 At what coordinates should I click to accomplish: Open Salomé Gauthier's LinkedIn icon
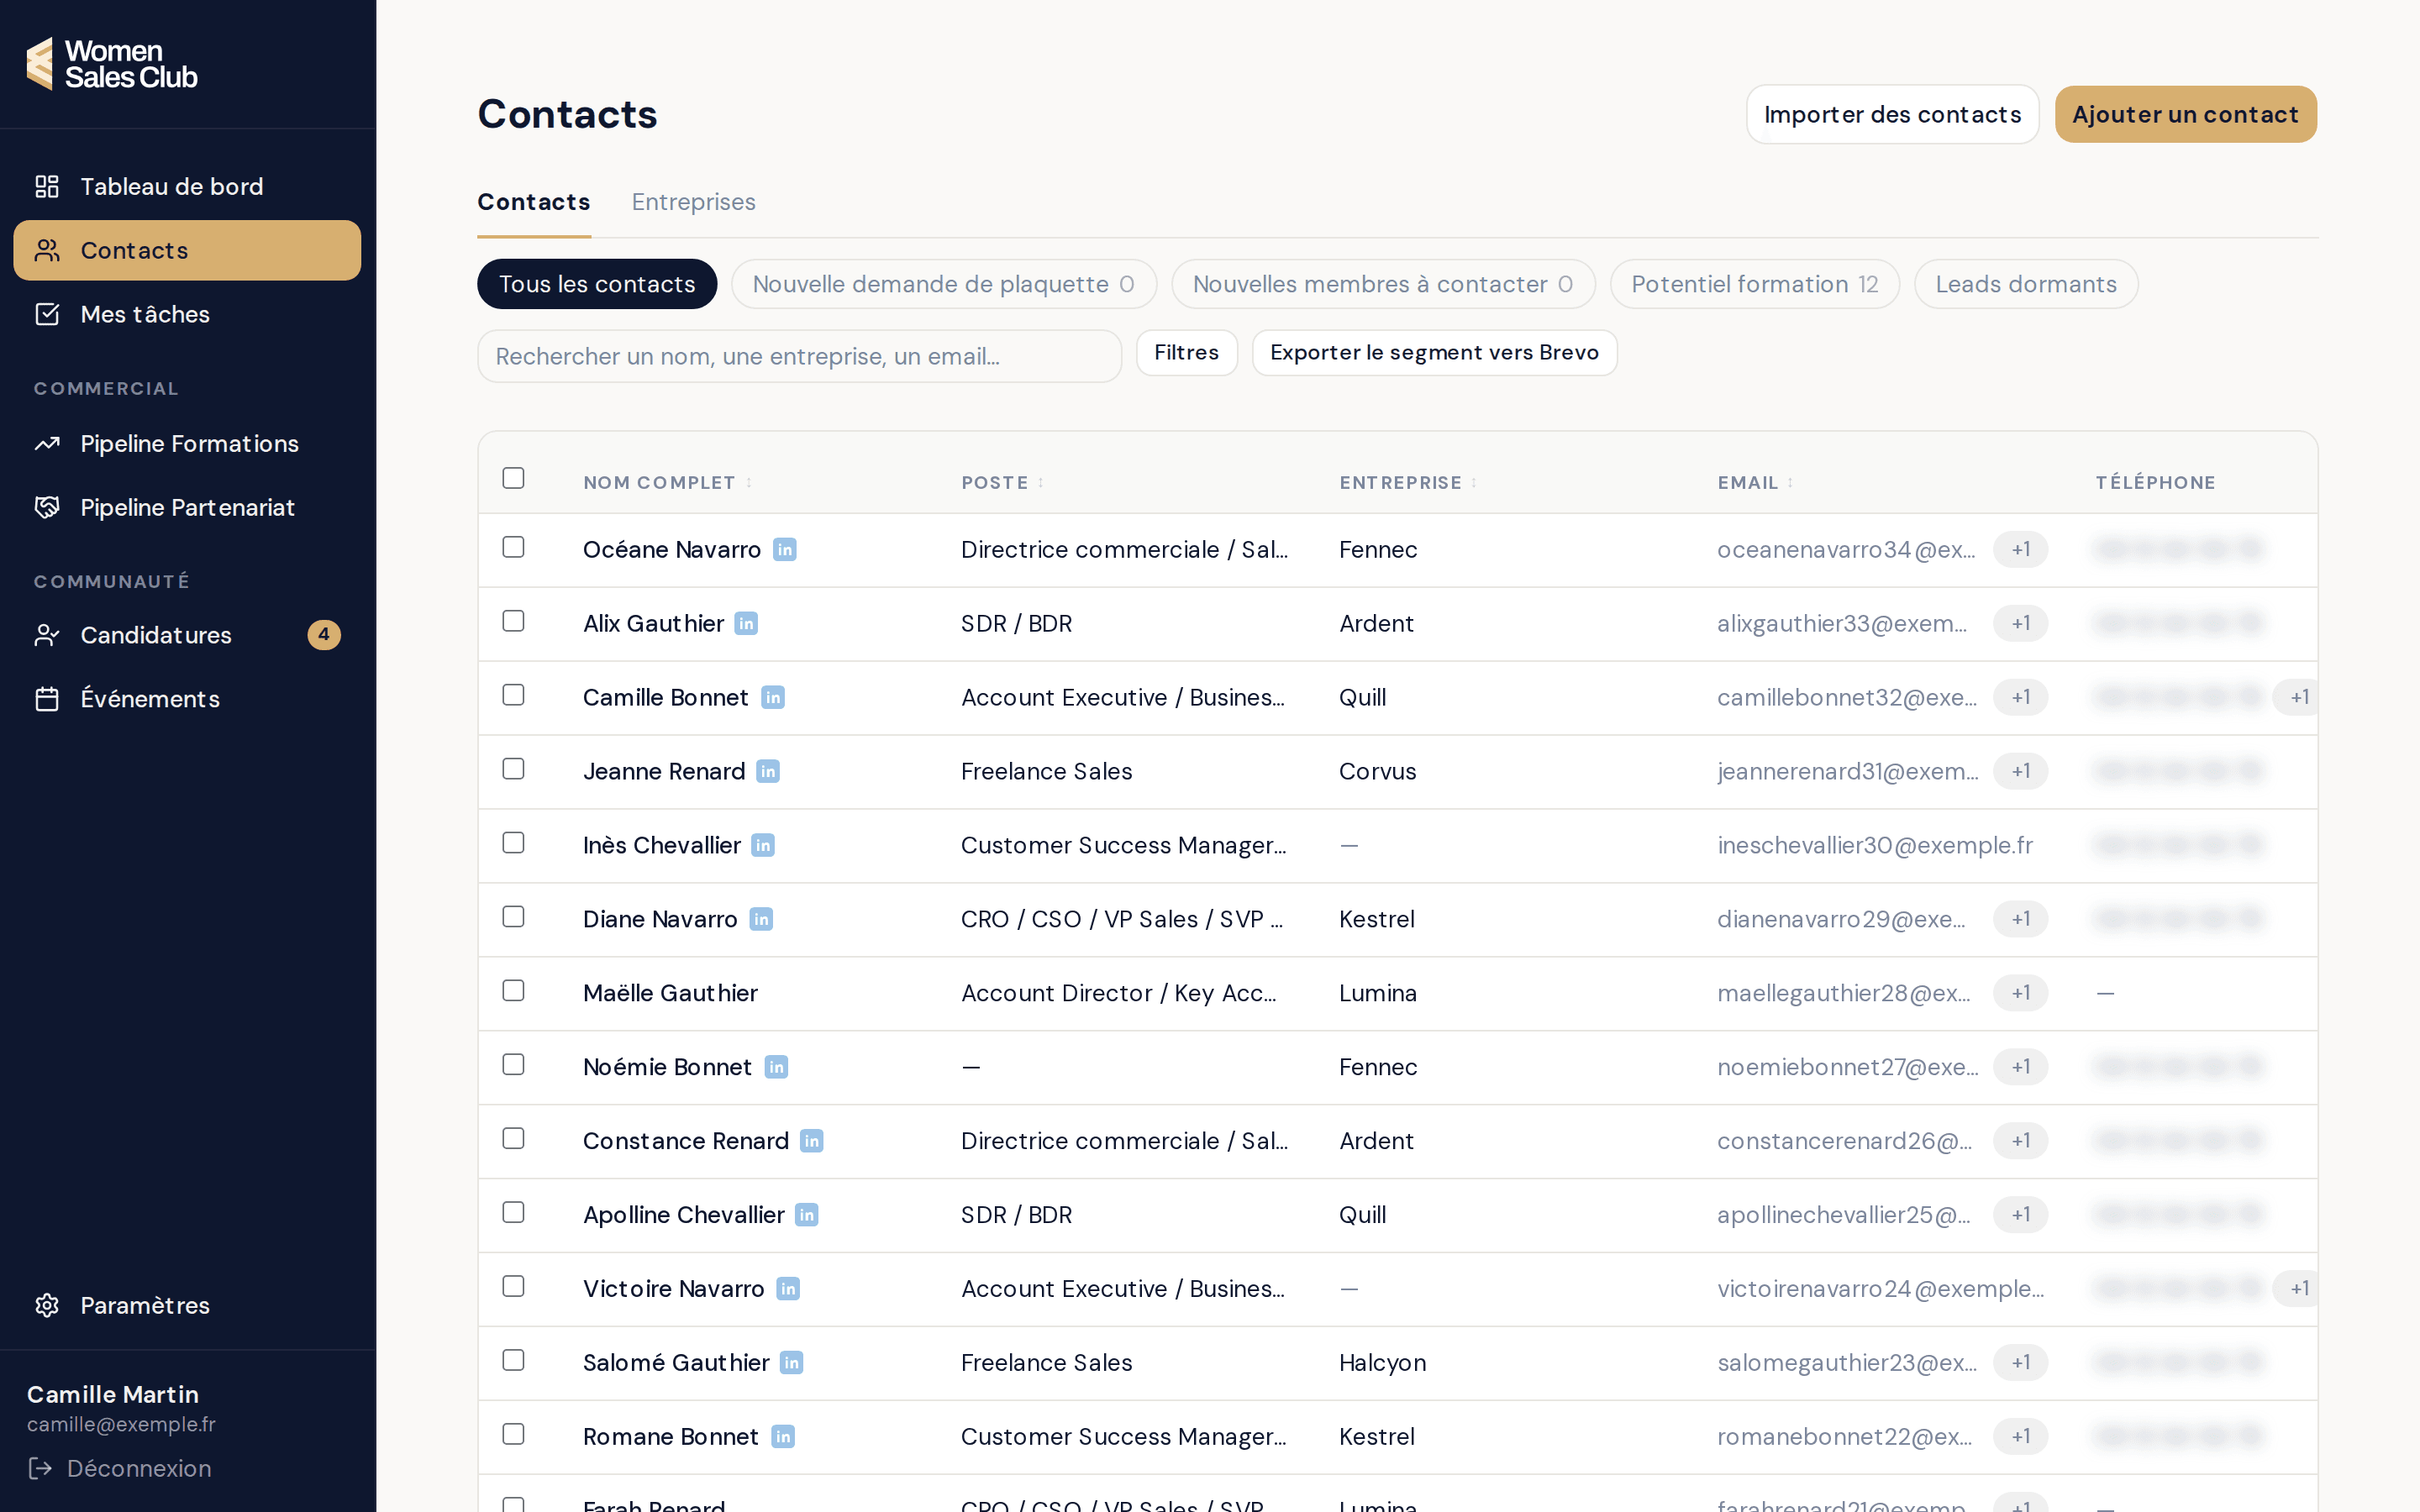(791, 1364)
